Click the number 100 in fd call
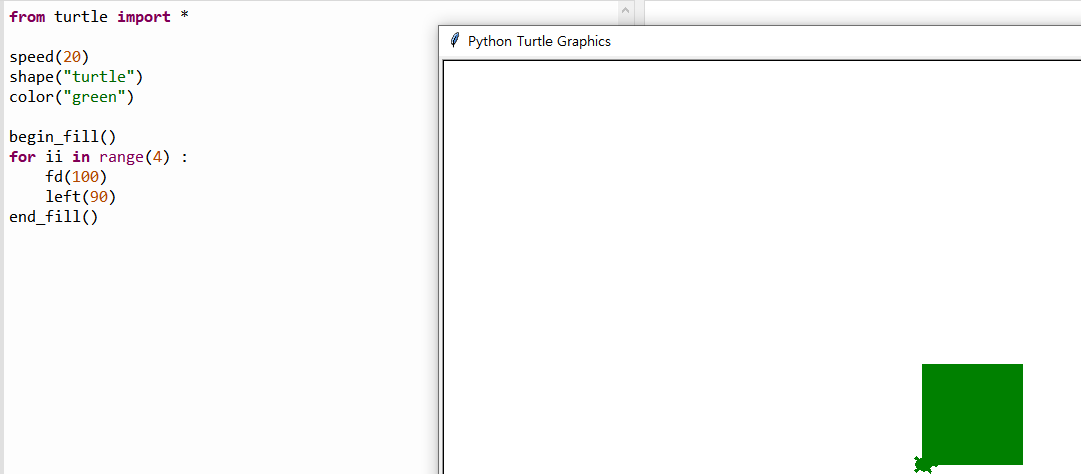 pyautogui.click(x=85, y=176)
